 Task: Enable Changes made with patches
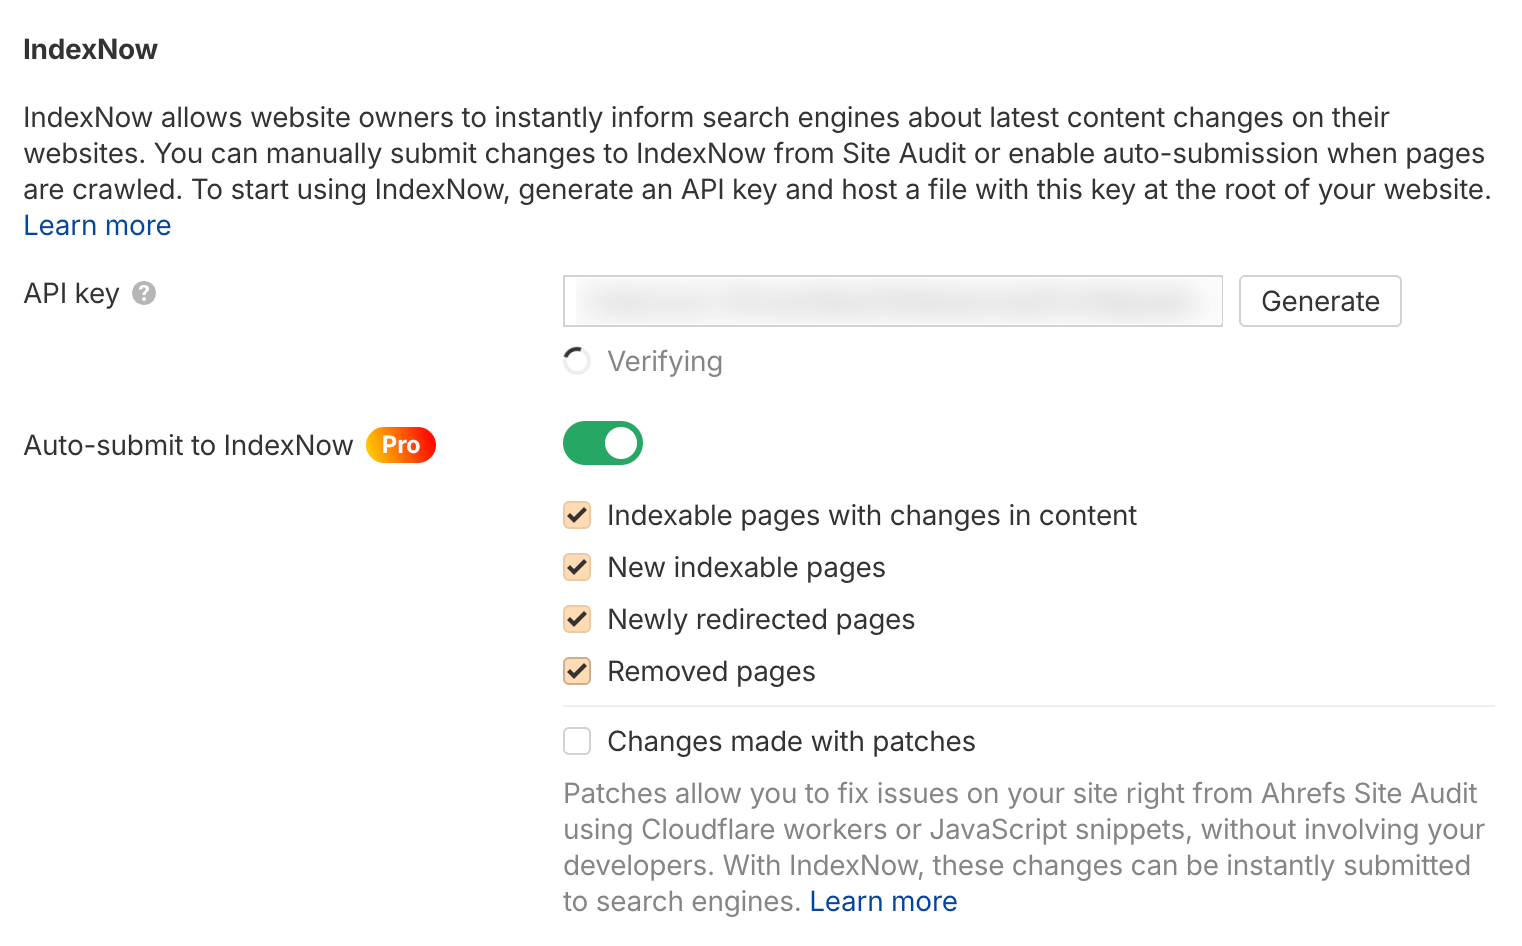[577, 741]
